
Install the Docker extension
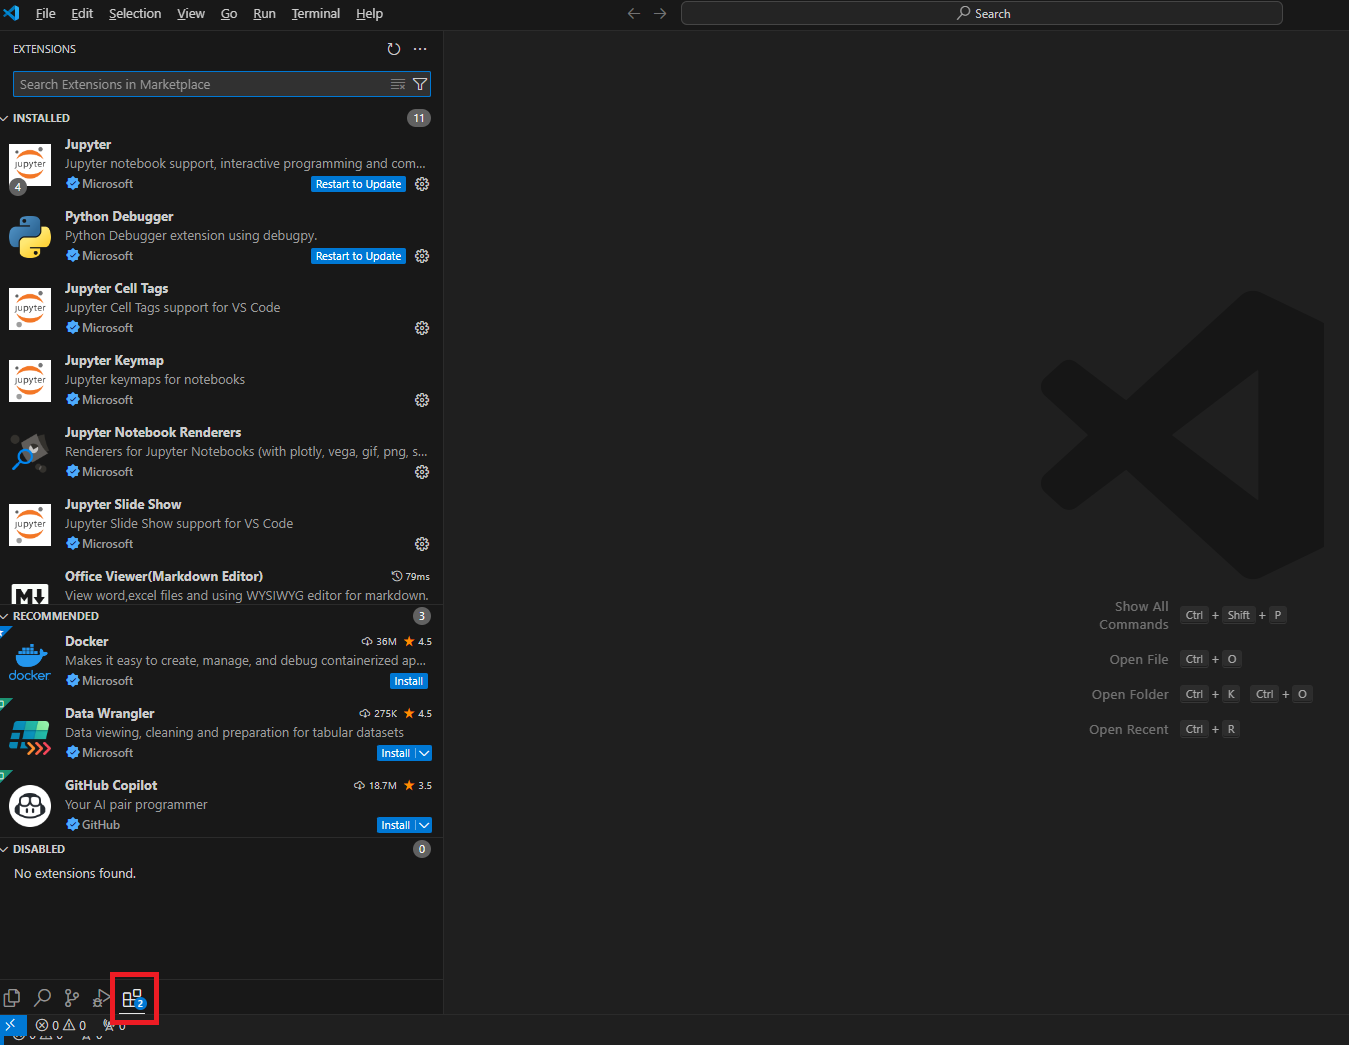pyautogui.click(x=408, y=681)
